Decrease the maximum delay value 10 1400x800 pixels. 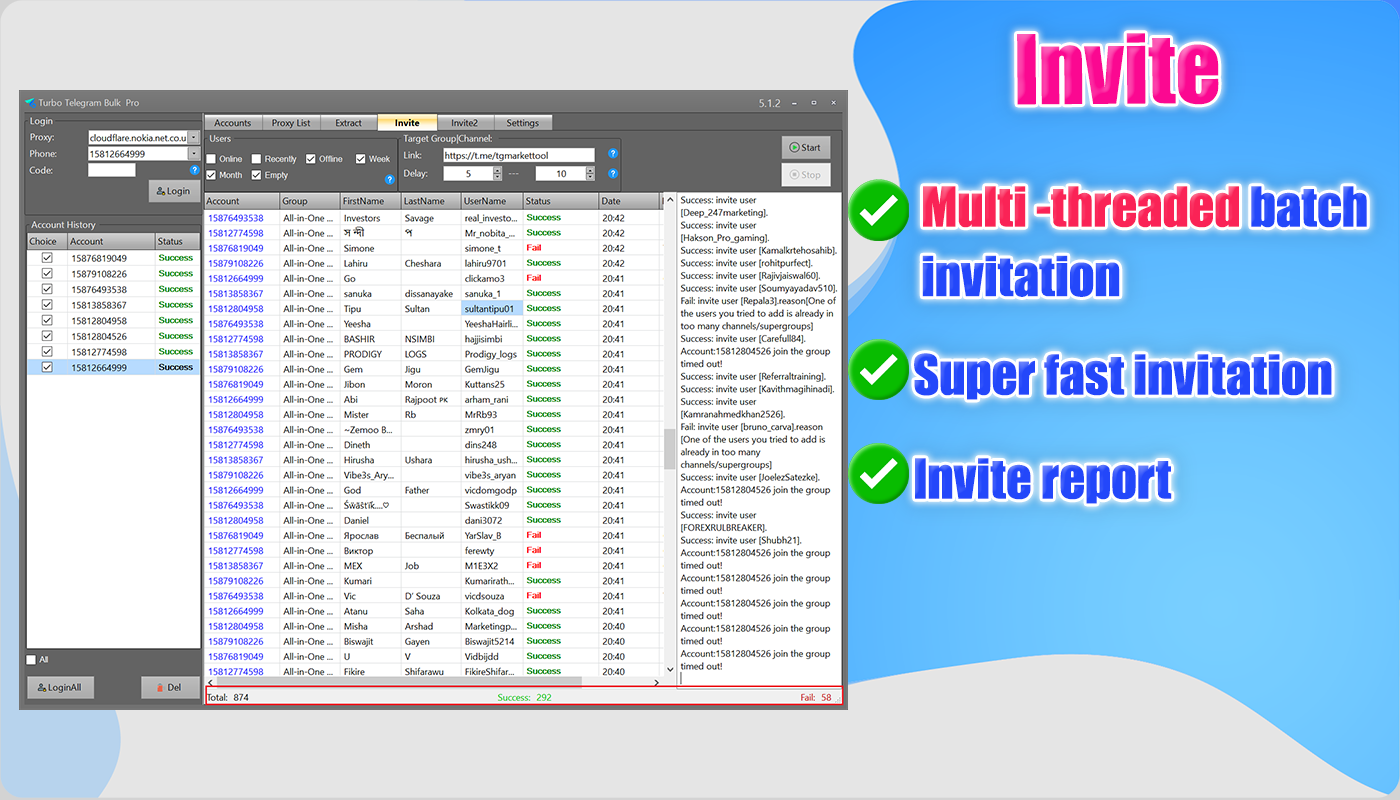590,177
